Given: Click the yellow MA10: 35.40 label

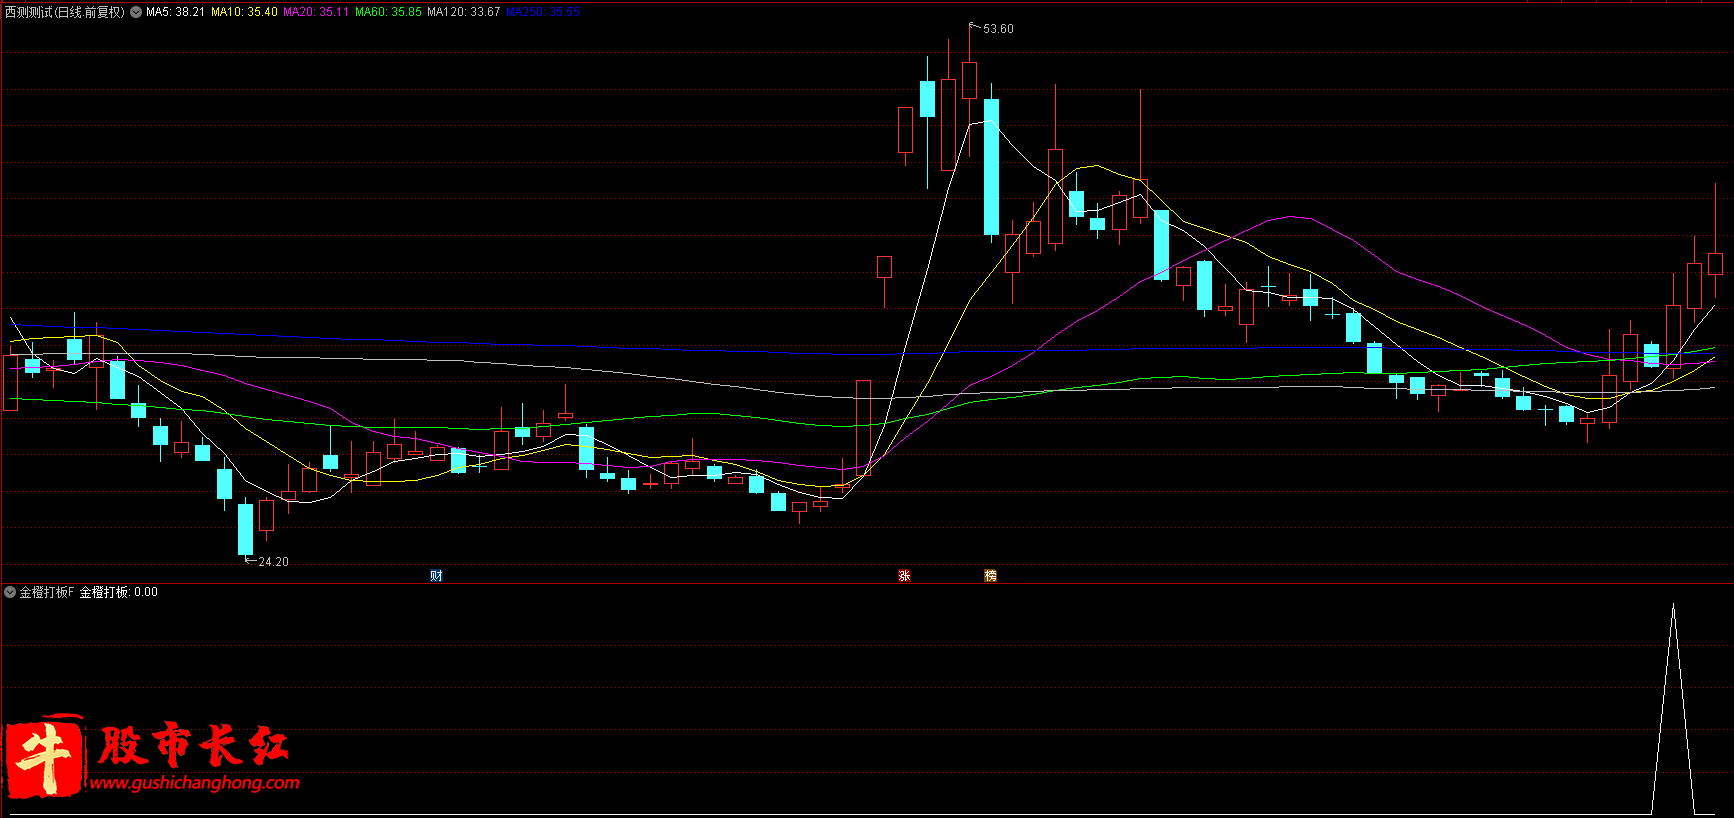Looking at the screenshot, I should 244,12.
